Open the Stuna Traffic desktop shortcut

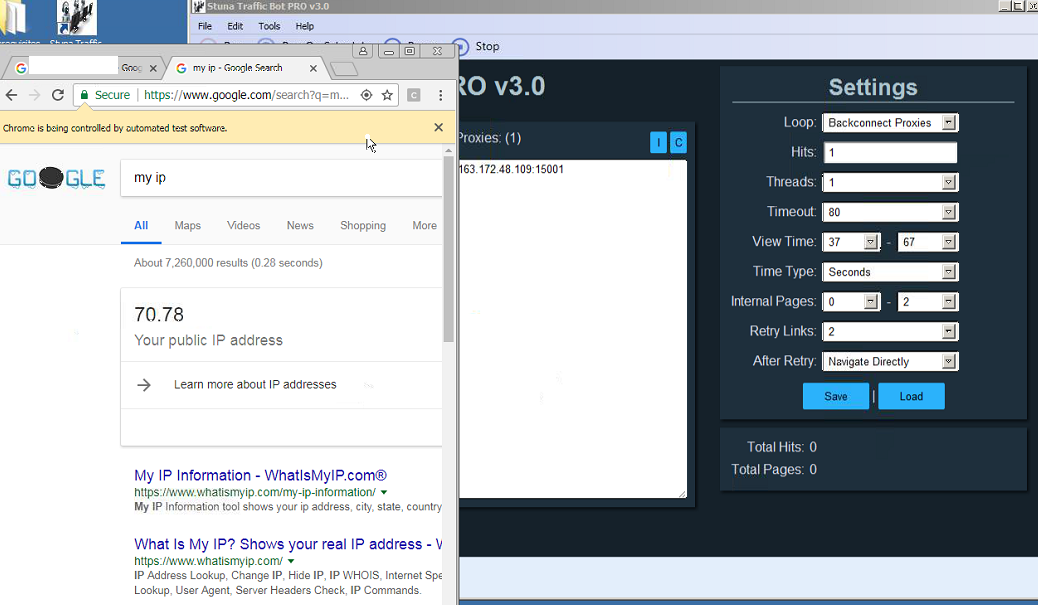click(76, 21)
